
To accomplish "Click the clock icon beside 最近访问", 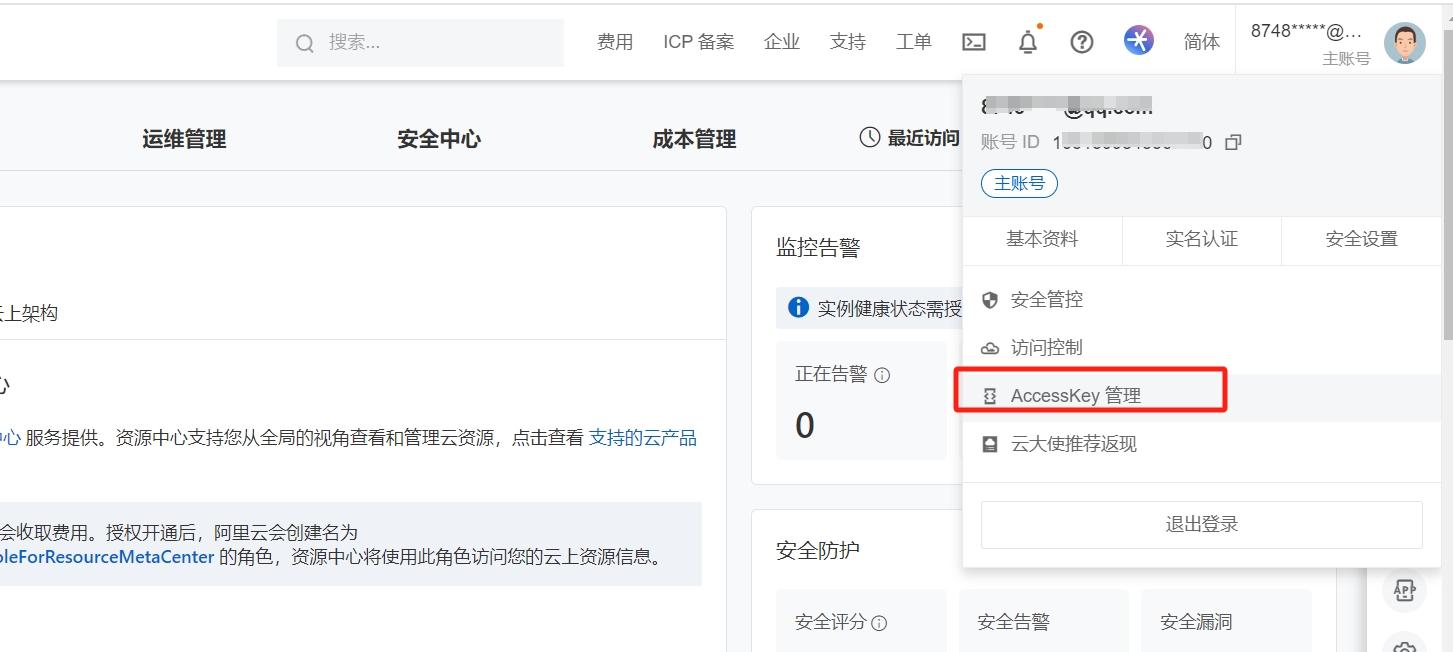I will click(870, 138).
